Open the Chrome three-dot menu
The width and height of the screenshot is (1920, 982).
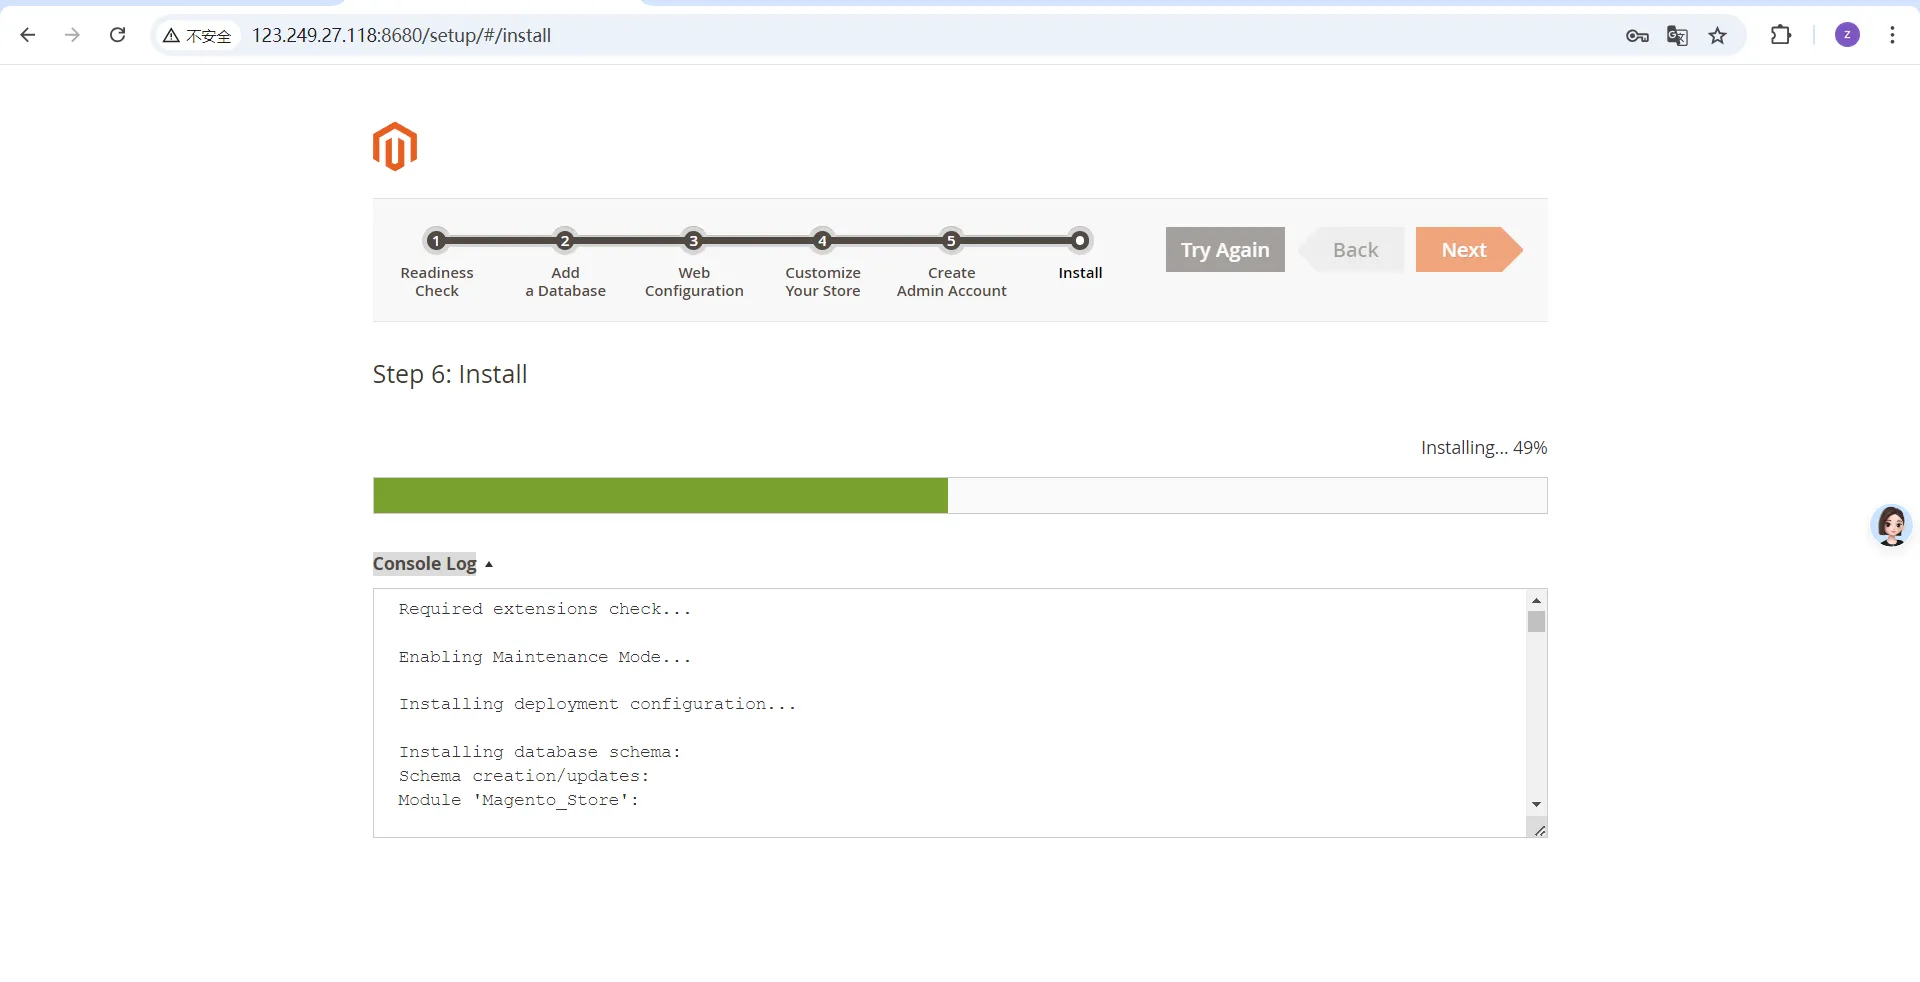coord(1892,35)
